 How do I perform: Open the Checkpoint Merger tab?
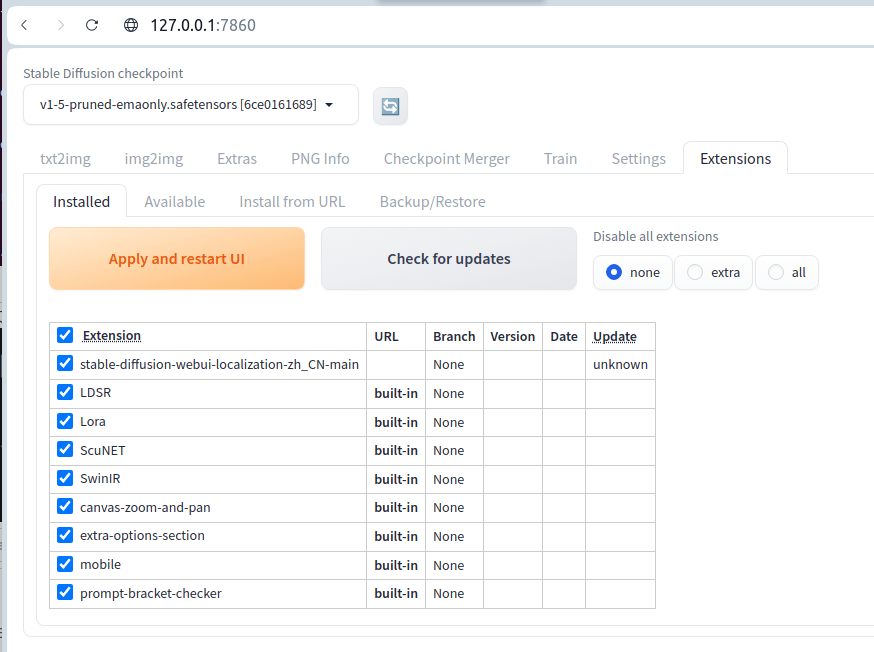click(446, 159)
